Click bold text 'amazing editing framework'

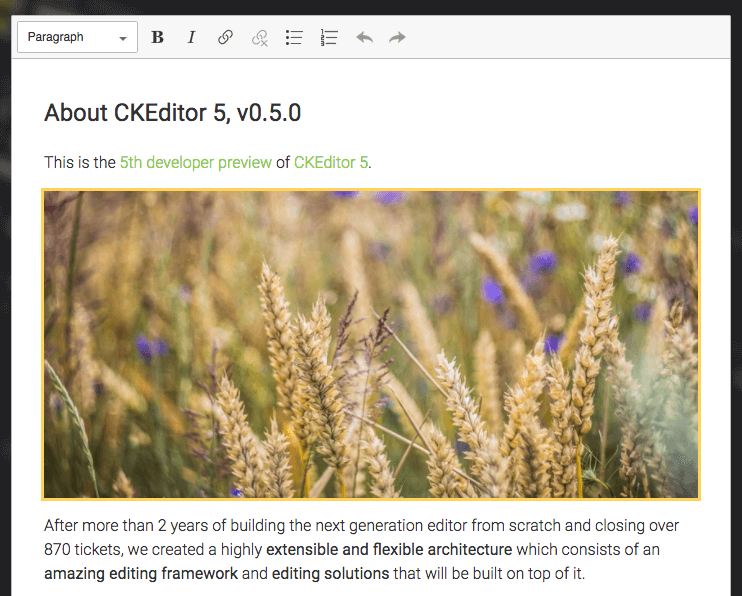click(x=141, y=574)
